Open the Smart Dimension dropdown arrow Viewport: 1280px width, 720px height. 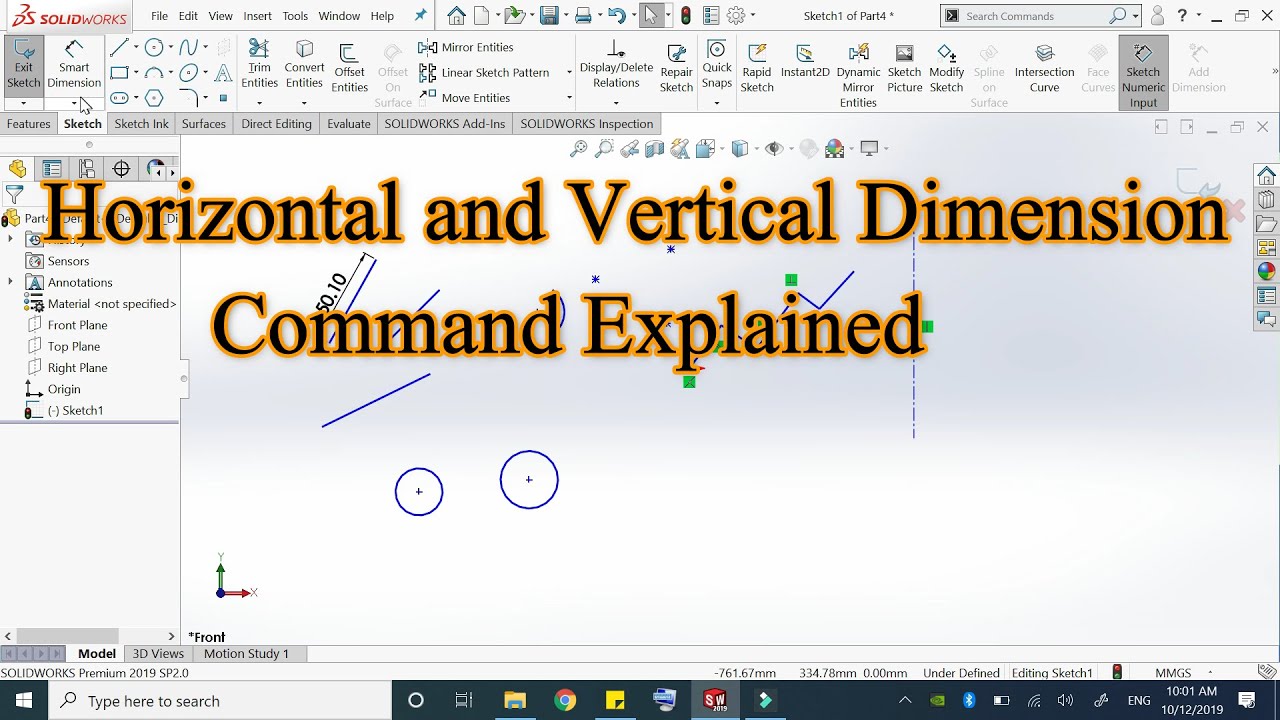74,104
